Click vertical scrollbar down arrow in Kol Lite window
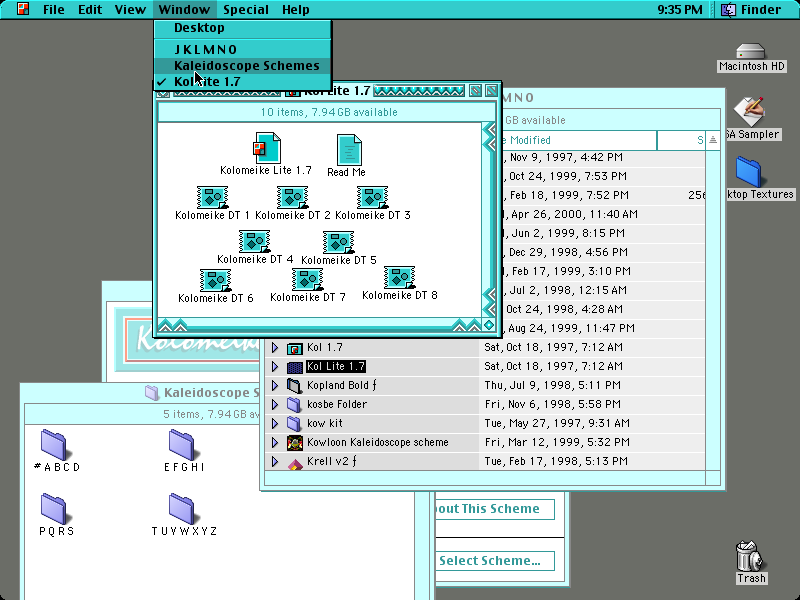Viewport: 800px width, 600px height. point(489,309)
